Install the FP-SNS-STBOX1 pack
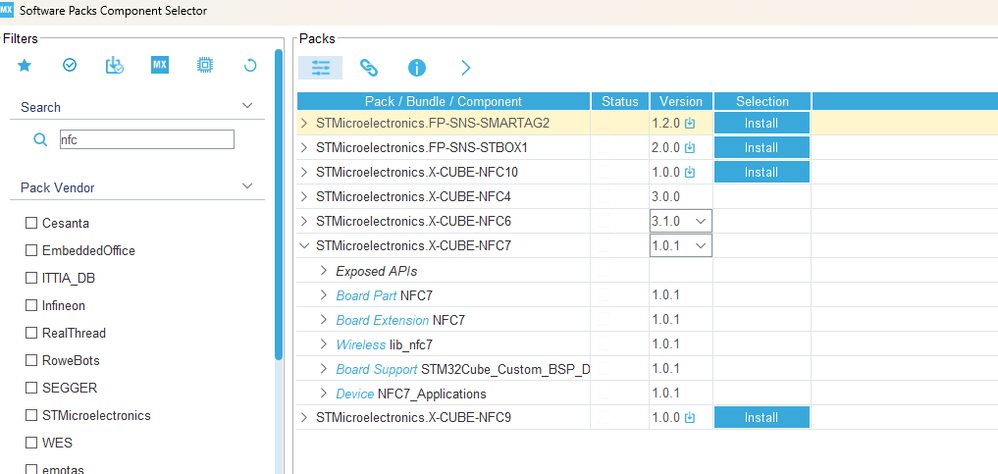Viewport: 998px width, 474px height. click(x=762, y=148)
